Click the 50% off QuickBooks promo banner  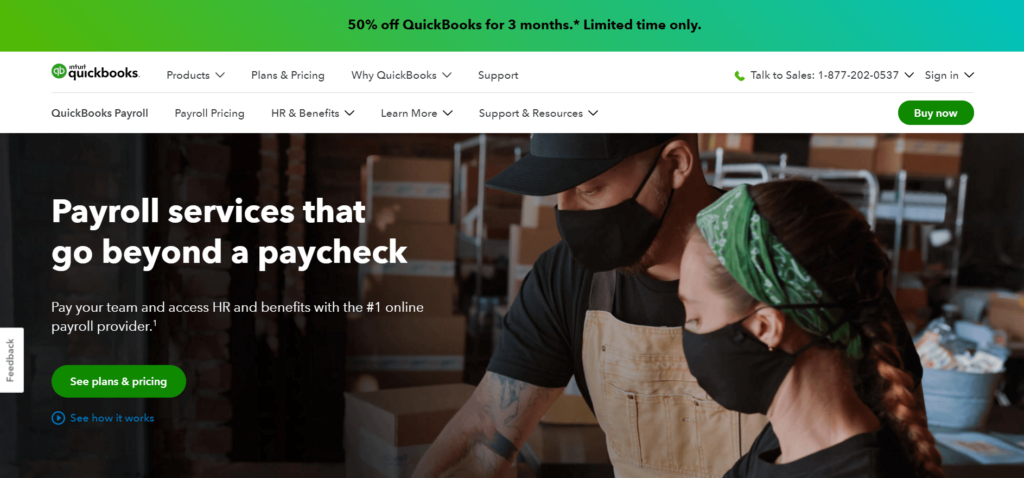(x=524, y=25)
